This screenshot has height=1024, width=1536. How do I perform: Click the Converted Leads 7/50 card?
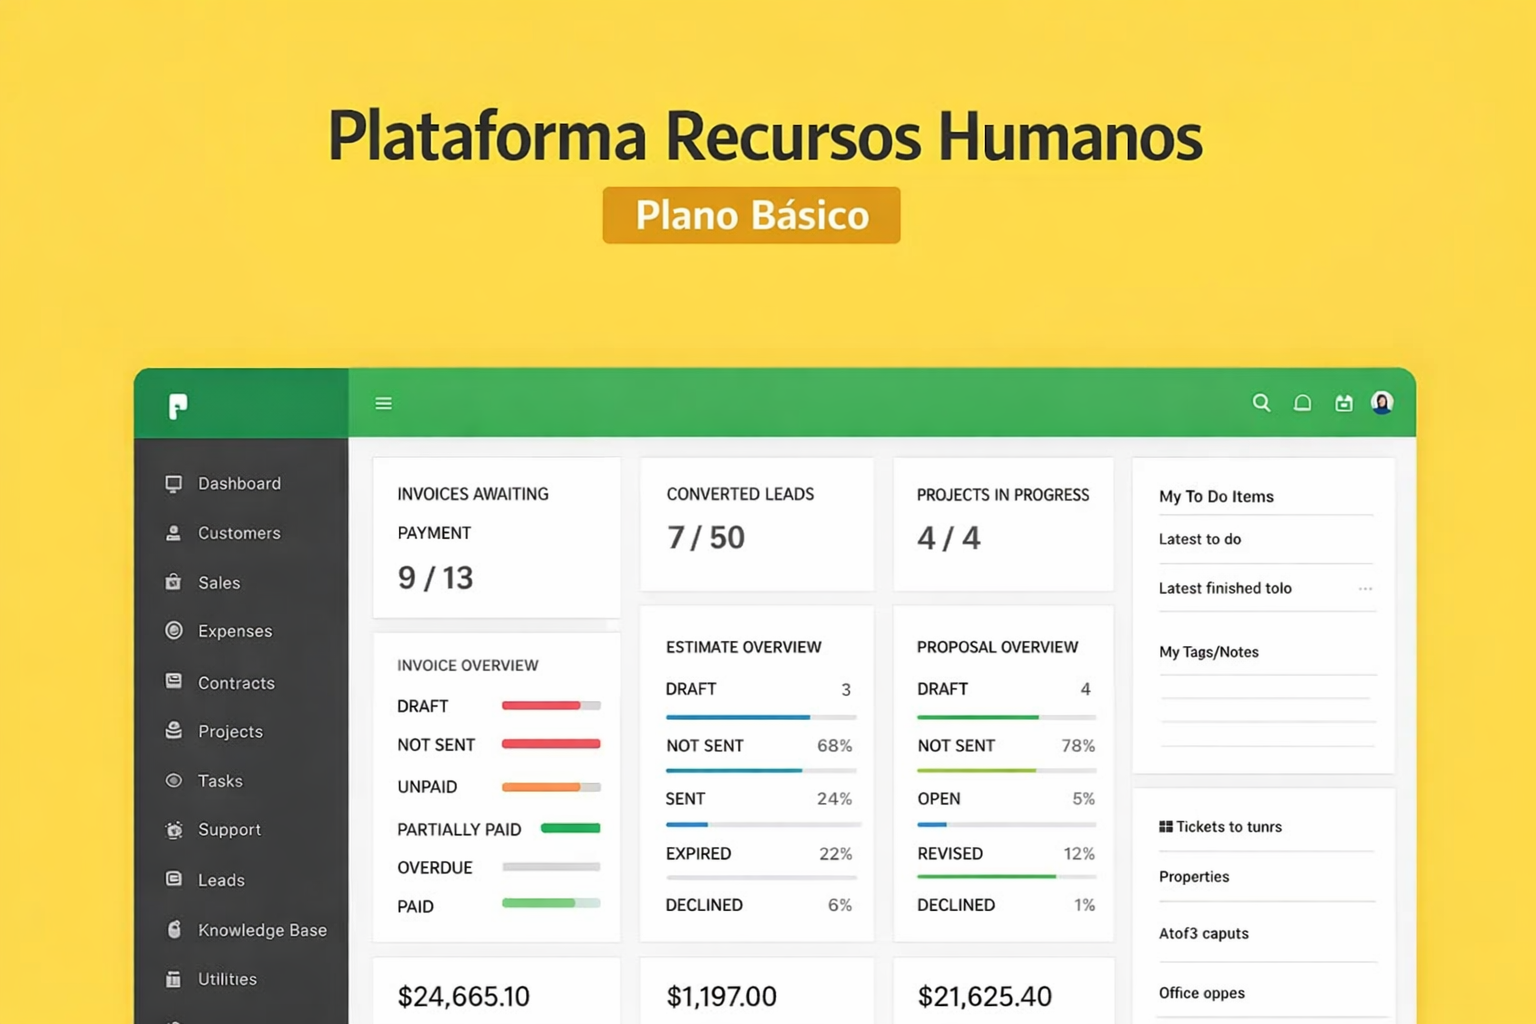tap(756, 524)
